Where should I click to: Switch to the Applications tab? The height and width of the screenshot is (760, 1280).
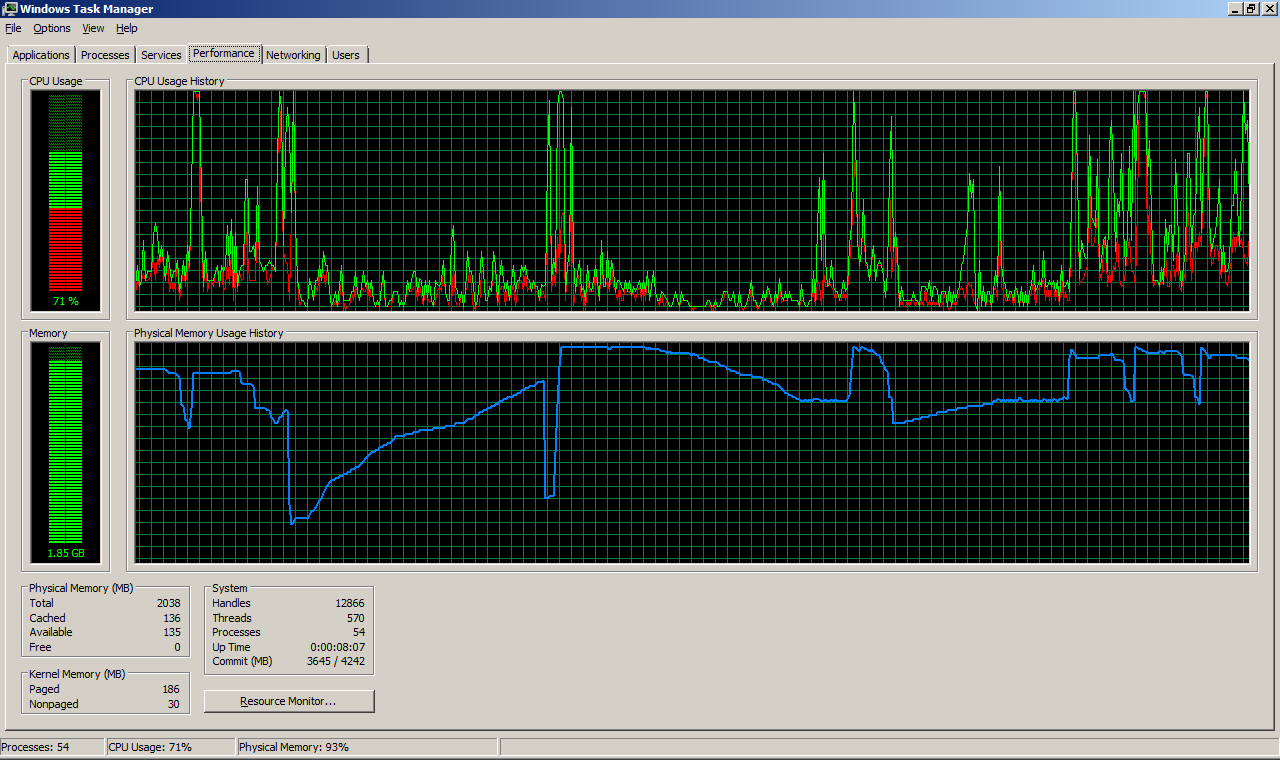click(41, 55)
